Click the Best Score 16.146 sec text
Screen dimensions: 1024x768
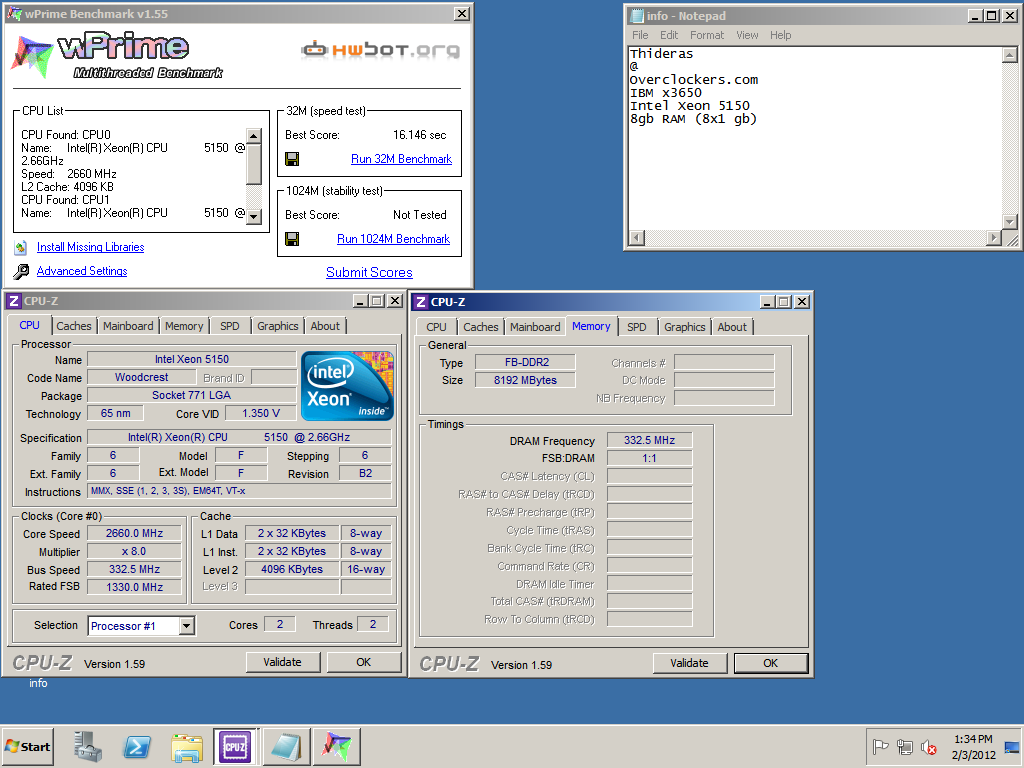point(419,135)
